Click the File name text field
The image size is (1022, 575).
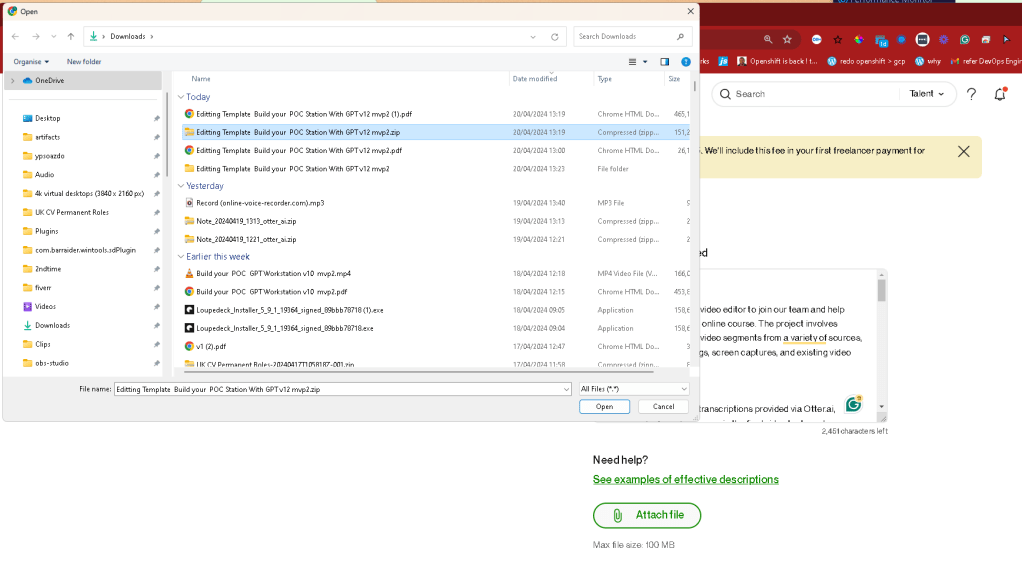point(338,389)
